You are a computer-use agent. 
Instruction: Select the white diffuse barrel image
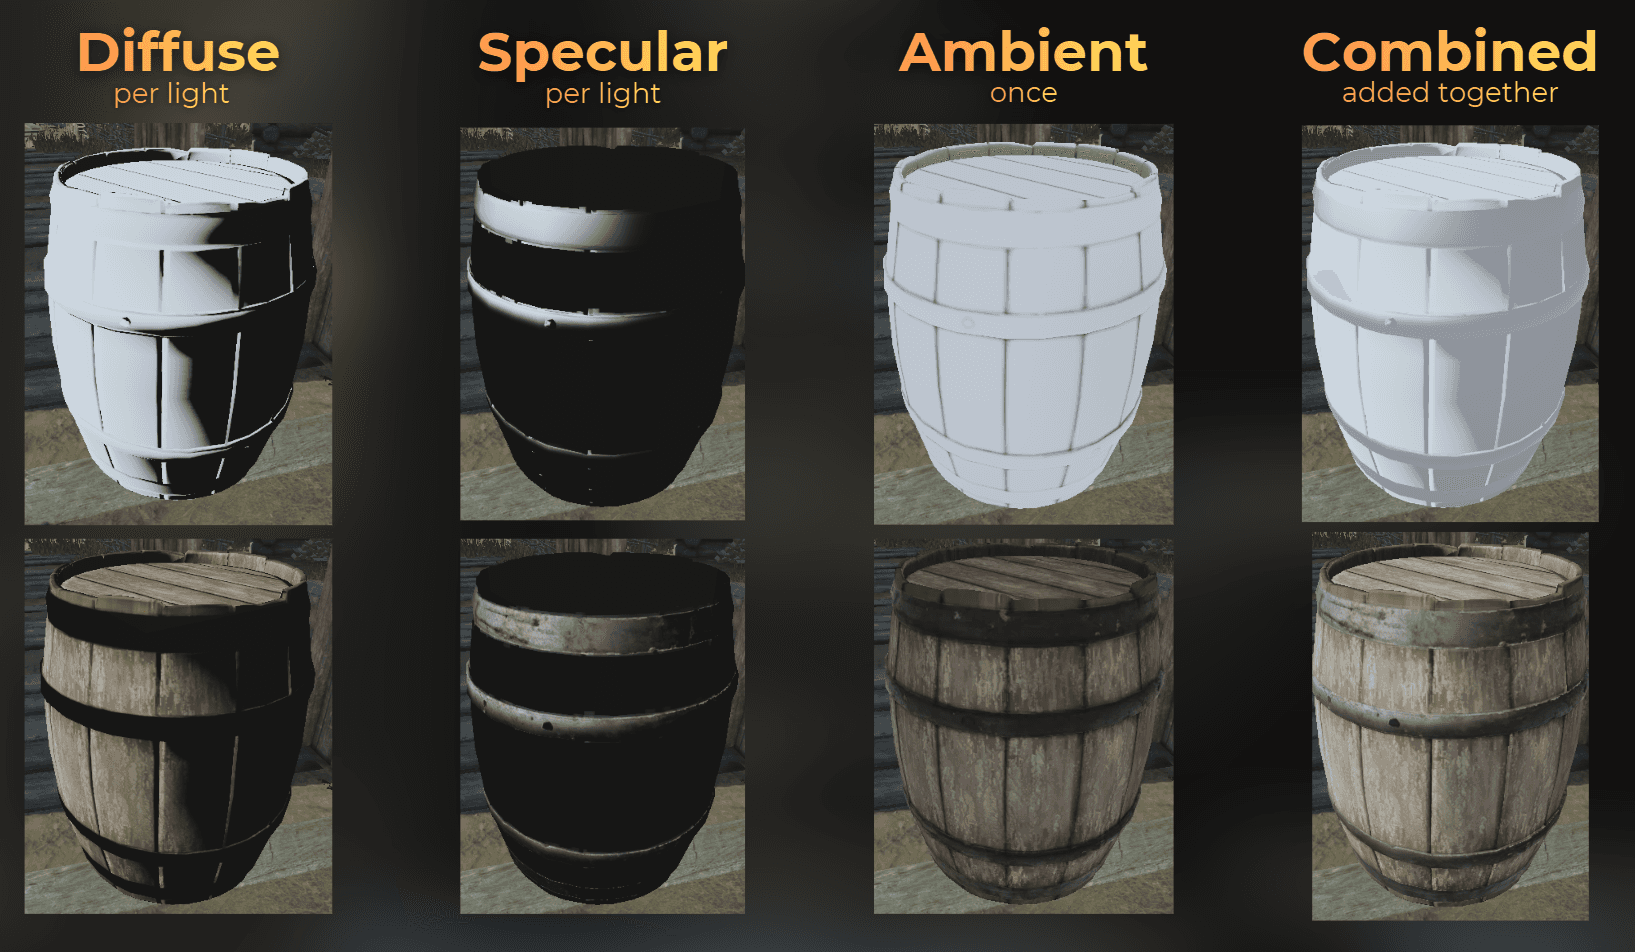pyautogui.click(x=178, y=324)
